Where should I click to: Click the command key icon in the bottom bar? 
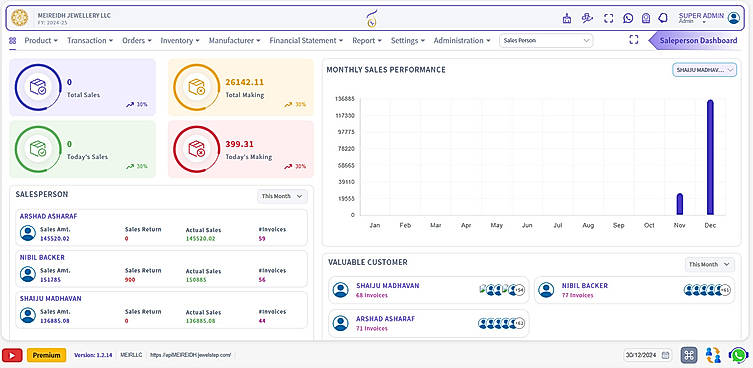pos(689,355)
